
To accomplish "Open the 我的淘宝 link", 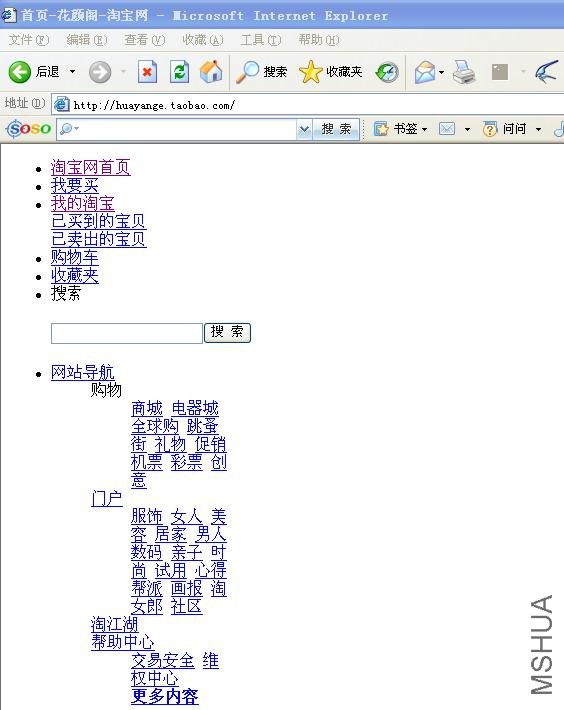I will [82, 203].
